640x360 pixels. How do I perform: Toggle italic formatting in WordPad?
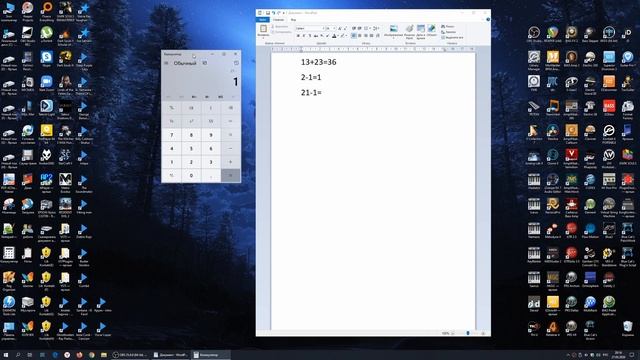(304, 36)
